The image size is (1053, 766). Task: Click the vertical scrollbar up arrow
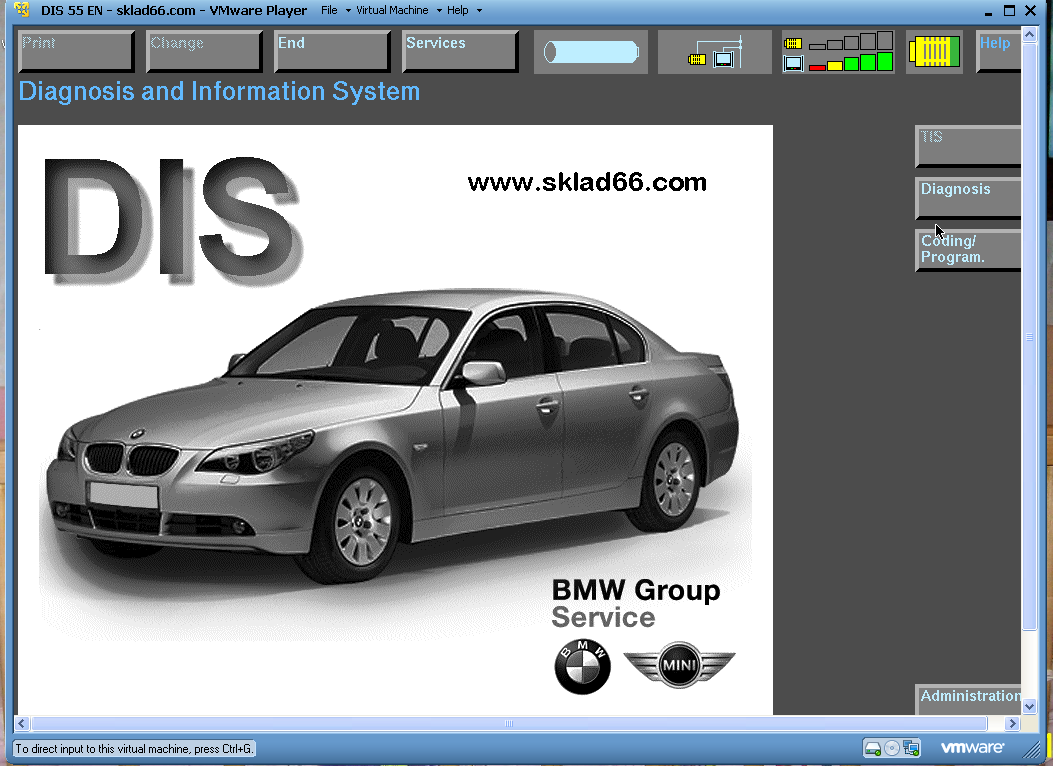[1029, 34]
